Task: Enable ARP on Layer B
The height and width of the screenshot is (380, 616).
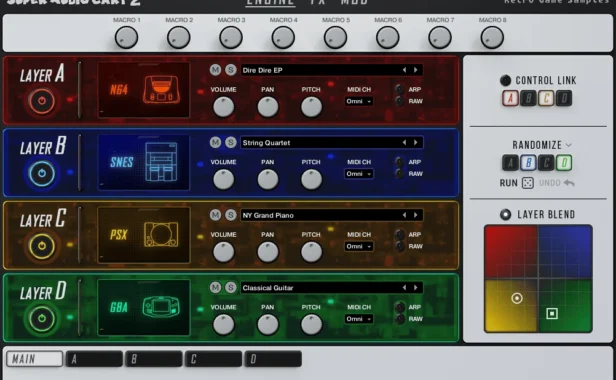Action: [x=400, y=162]
